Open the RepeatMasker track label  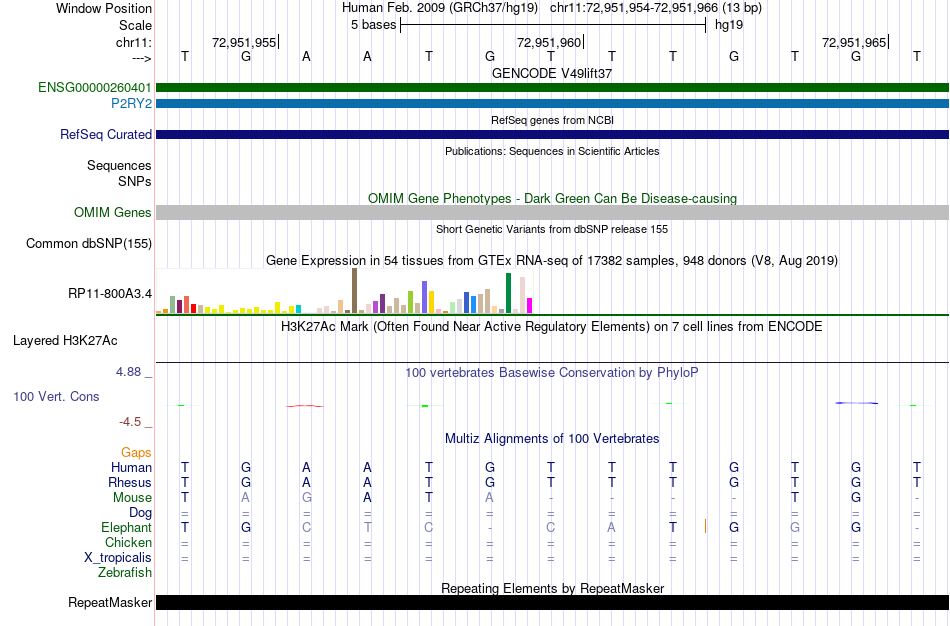click(110, 602)
